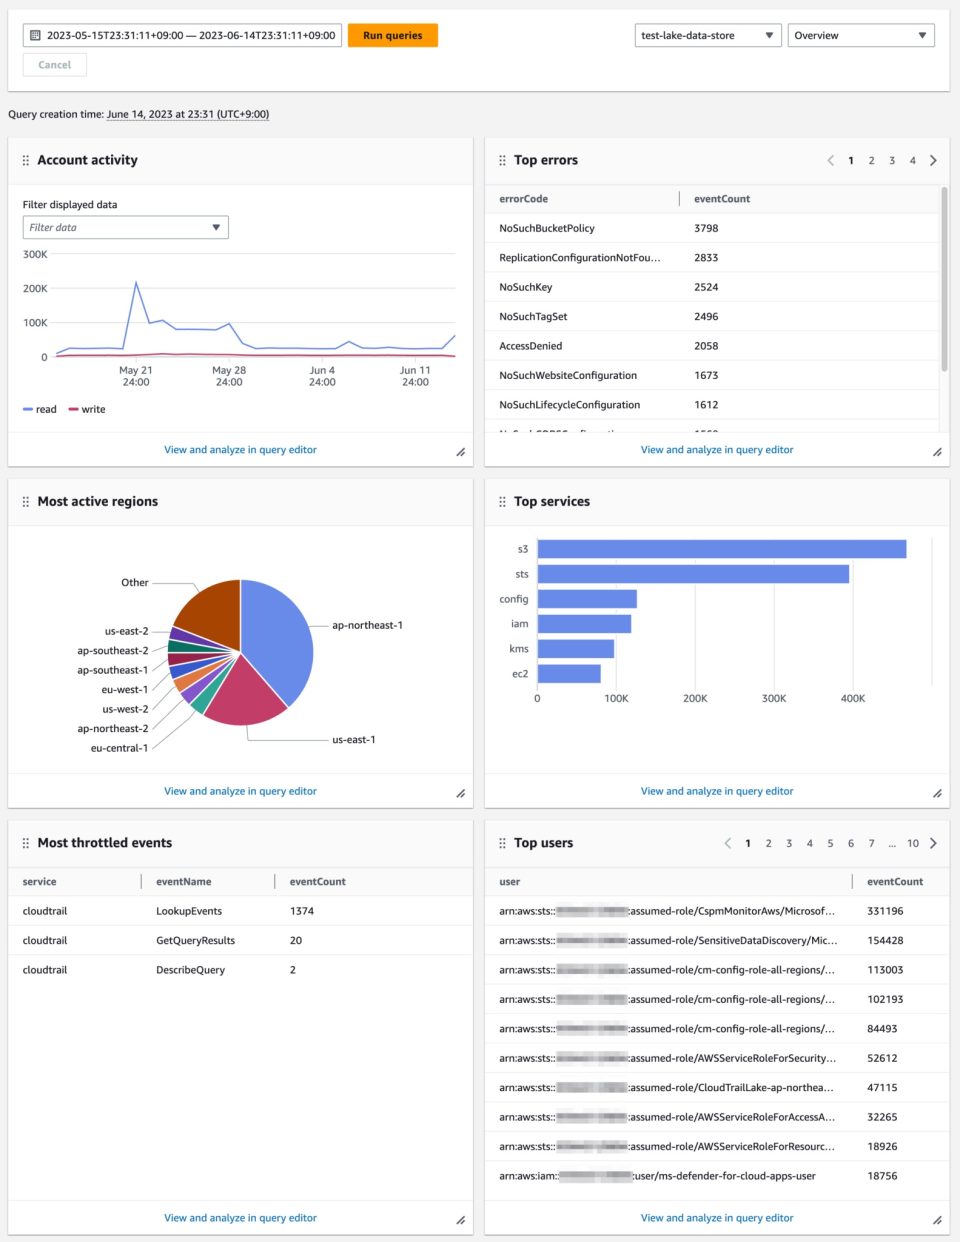Open query editor link under Top users
The height and width of the screenshot is (1242, 960).
[x=716, y=1218]
